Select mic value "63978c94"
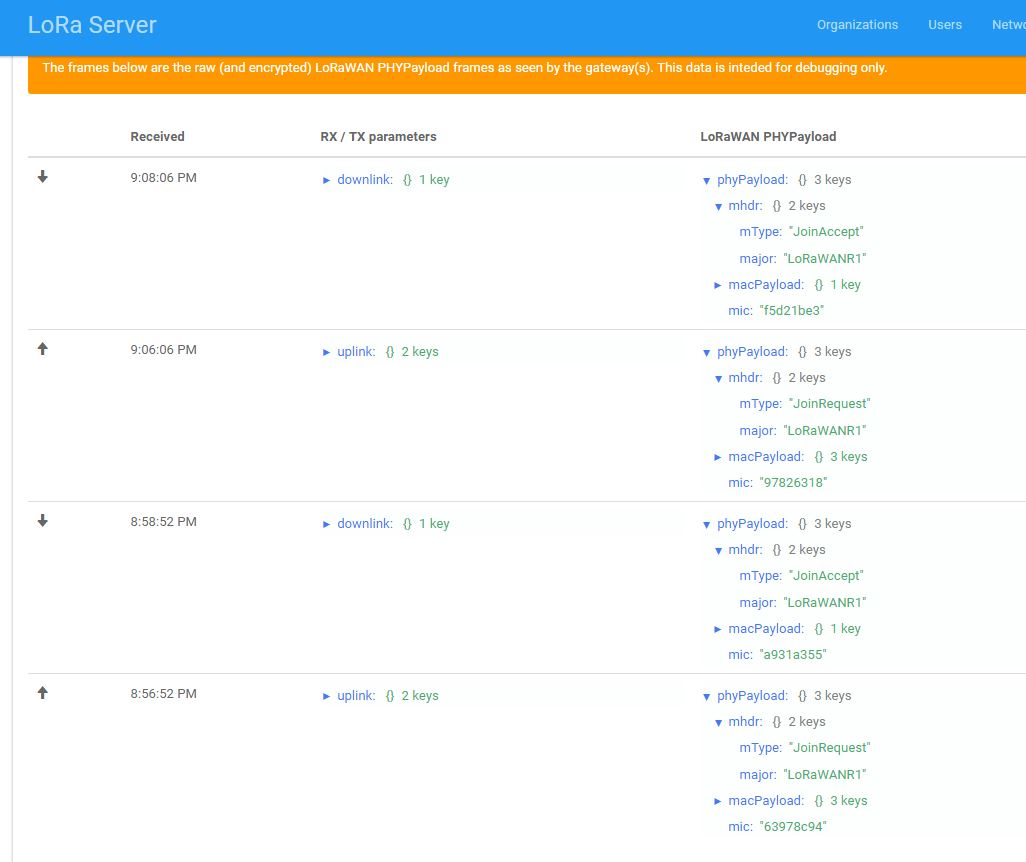Screen dimensions: 1026x862 793,827
